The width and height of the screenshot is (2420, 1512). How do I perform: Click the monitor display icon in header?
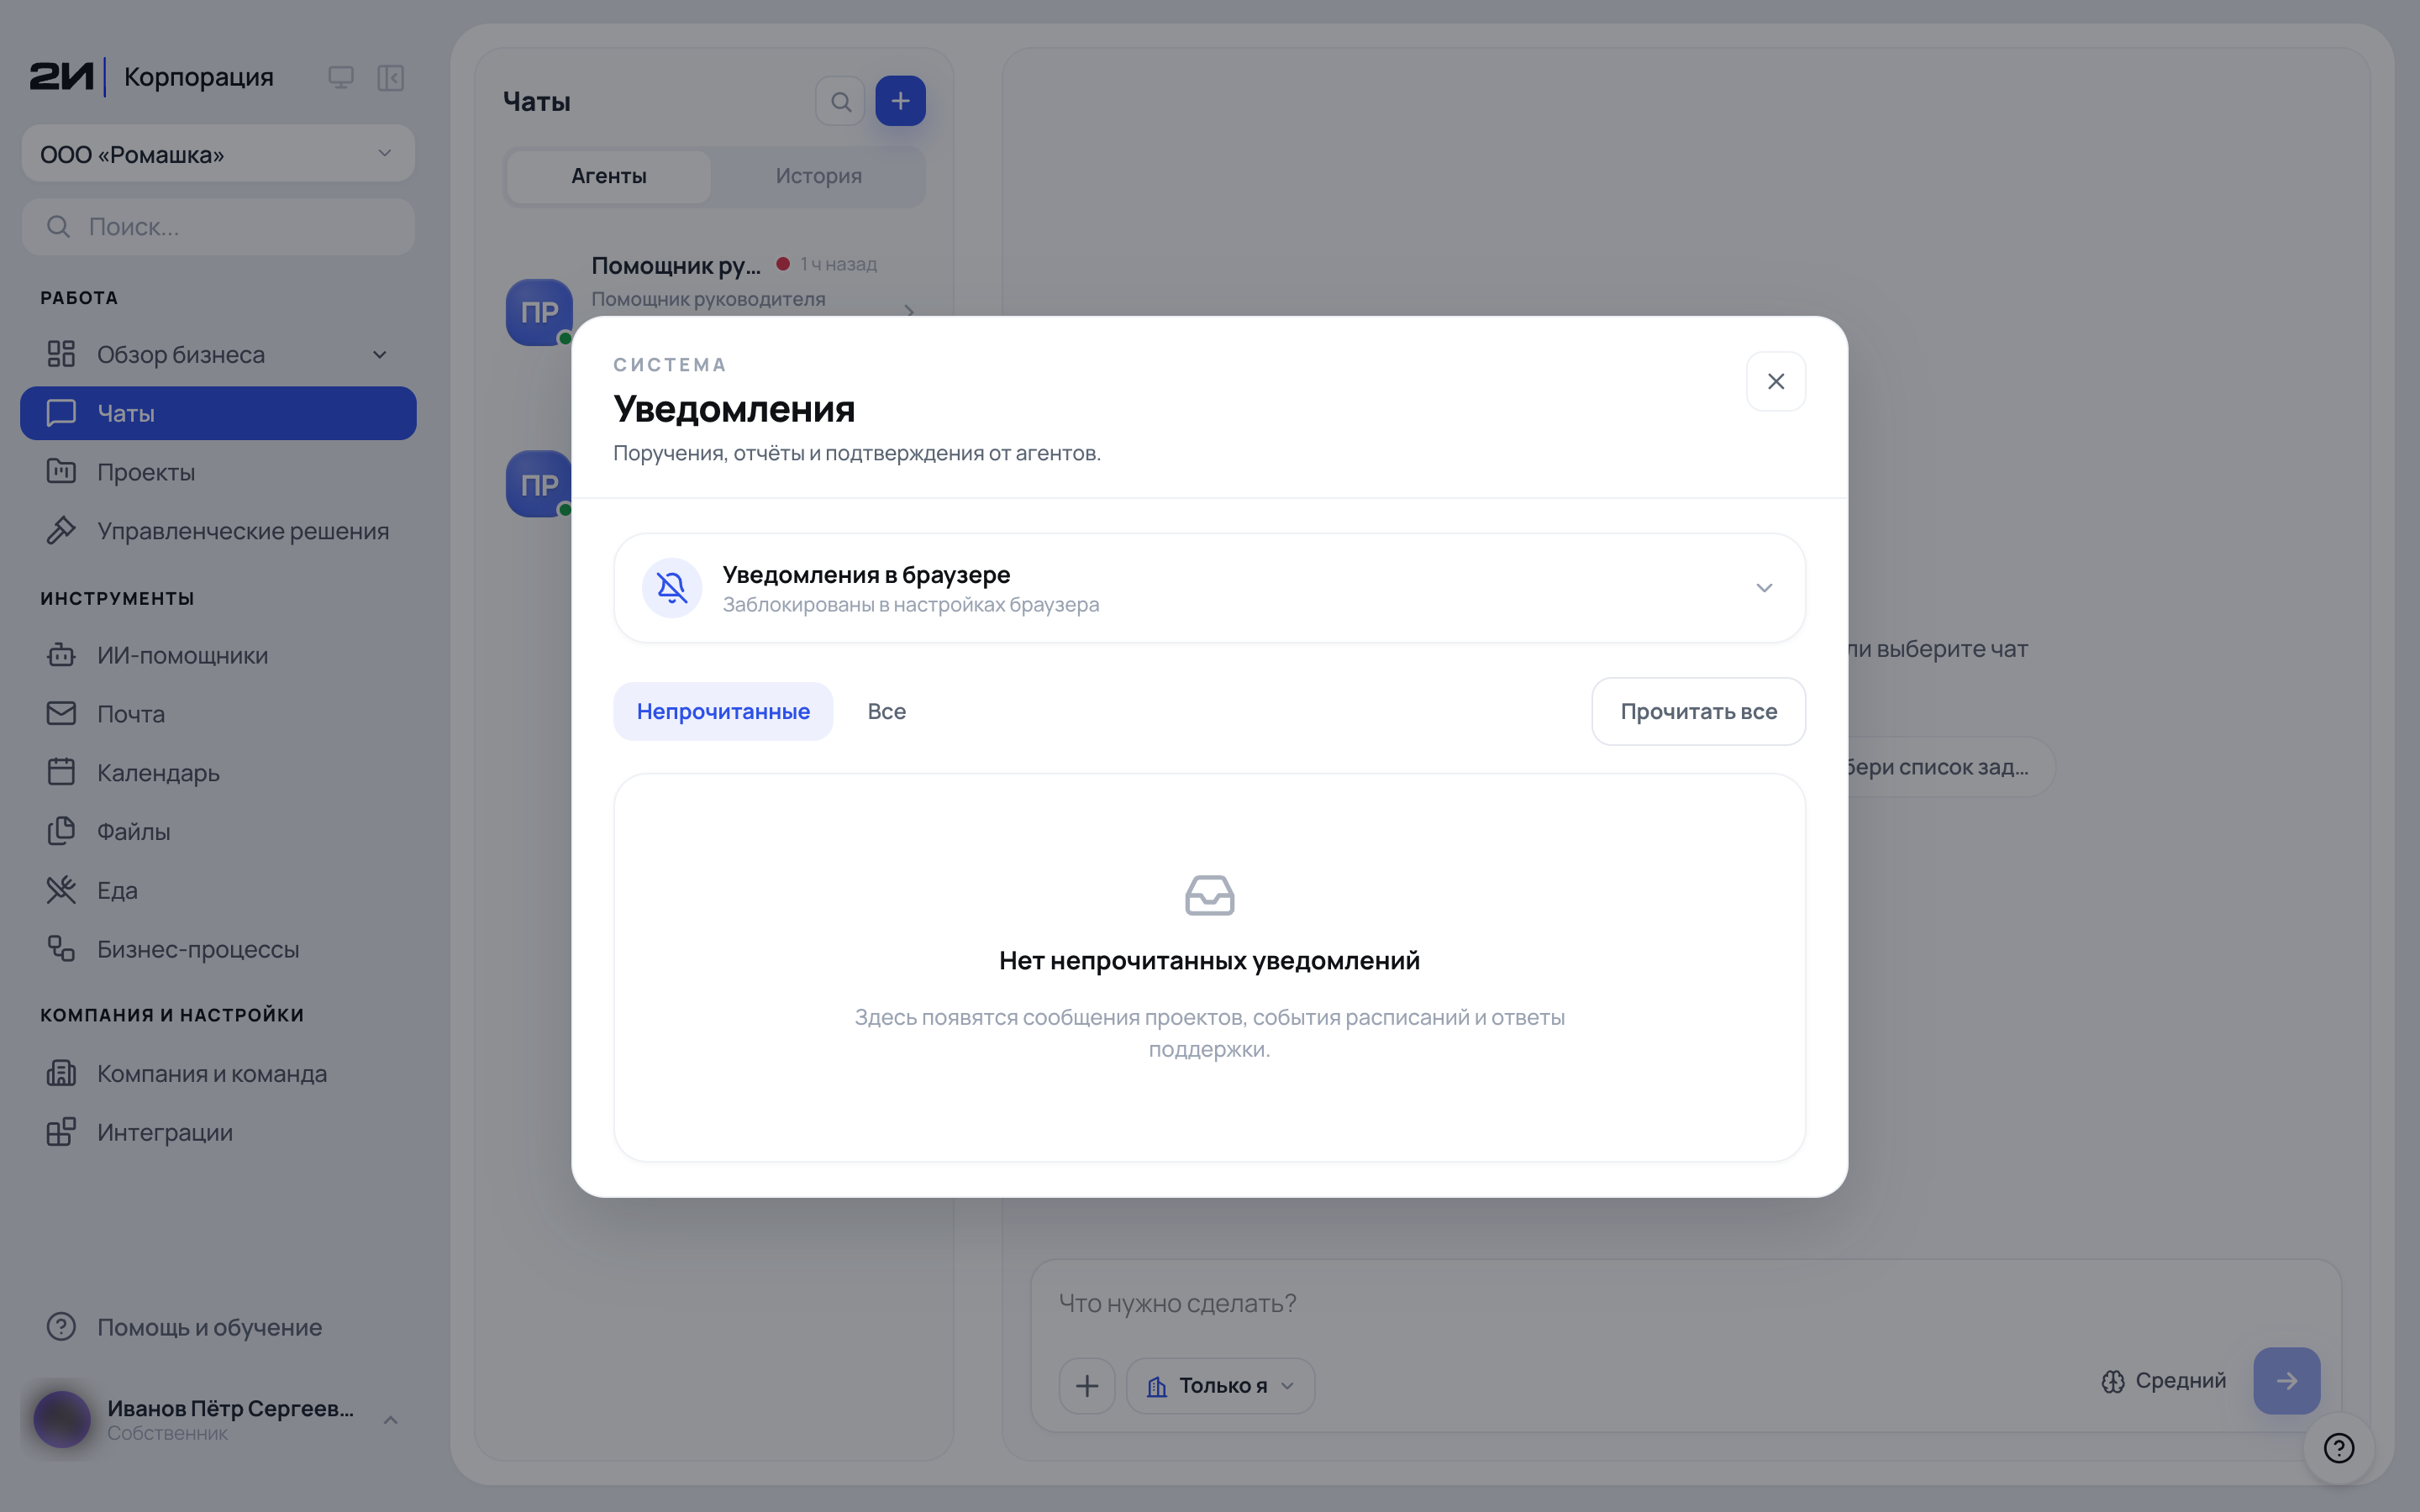(341, 77)
